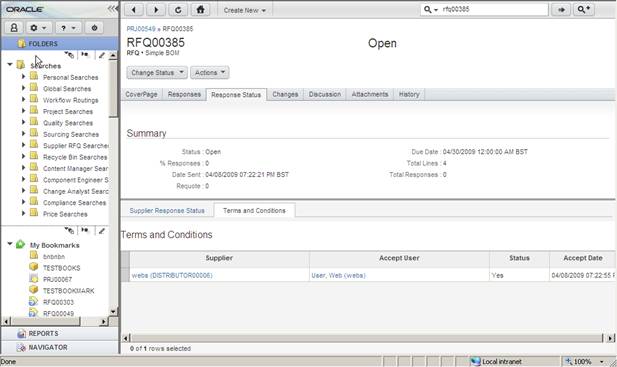Open the Create New dropdown
This screenshot has height=367, width=617.
(245, 10)
